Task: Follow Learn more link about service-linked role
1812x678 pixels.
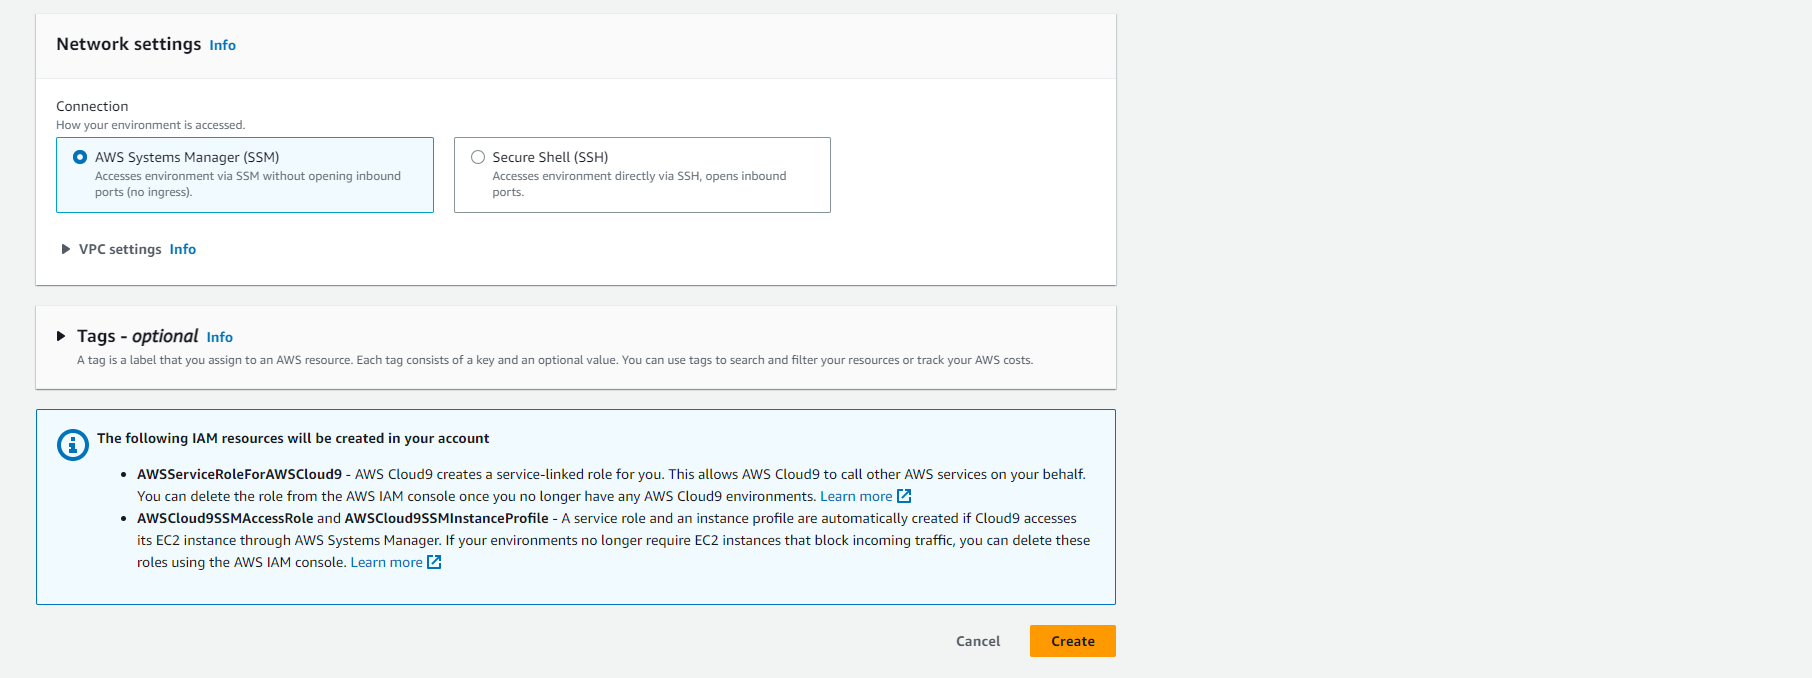Action: click(x=855, y=496)
